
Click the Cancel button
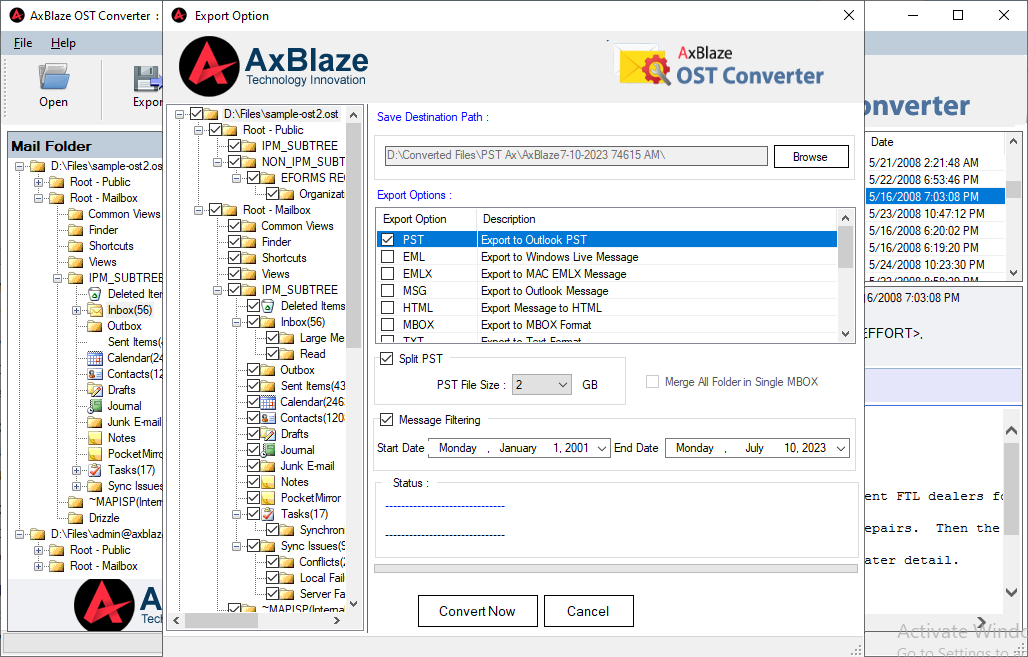coord(588,611)
